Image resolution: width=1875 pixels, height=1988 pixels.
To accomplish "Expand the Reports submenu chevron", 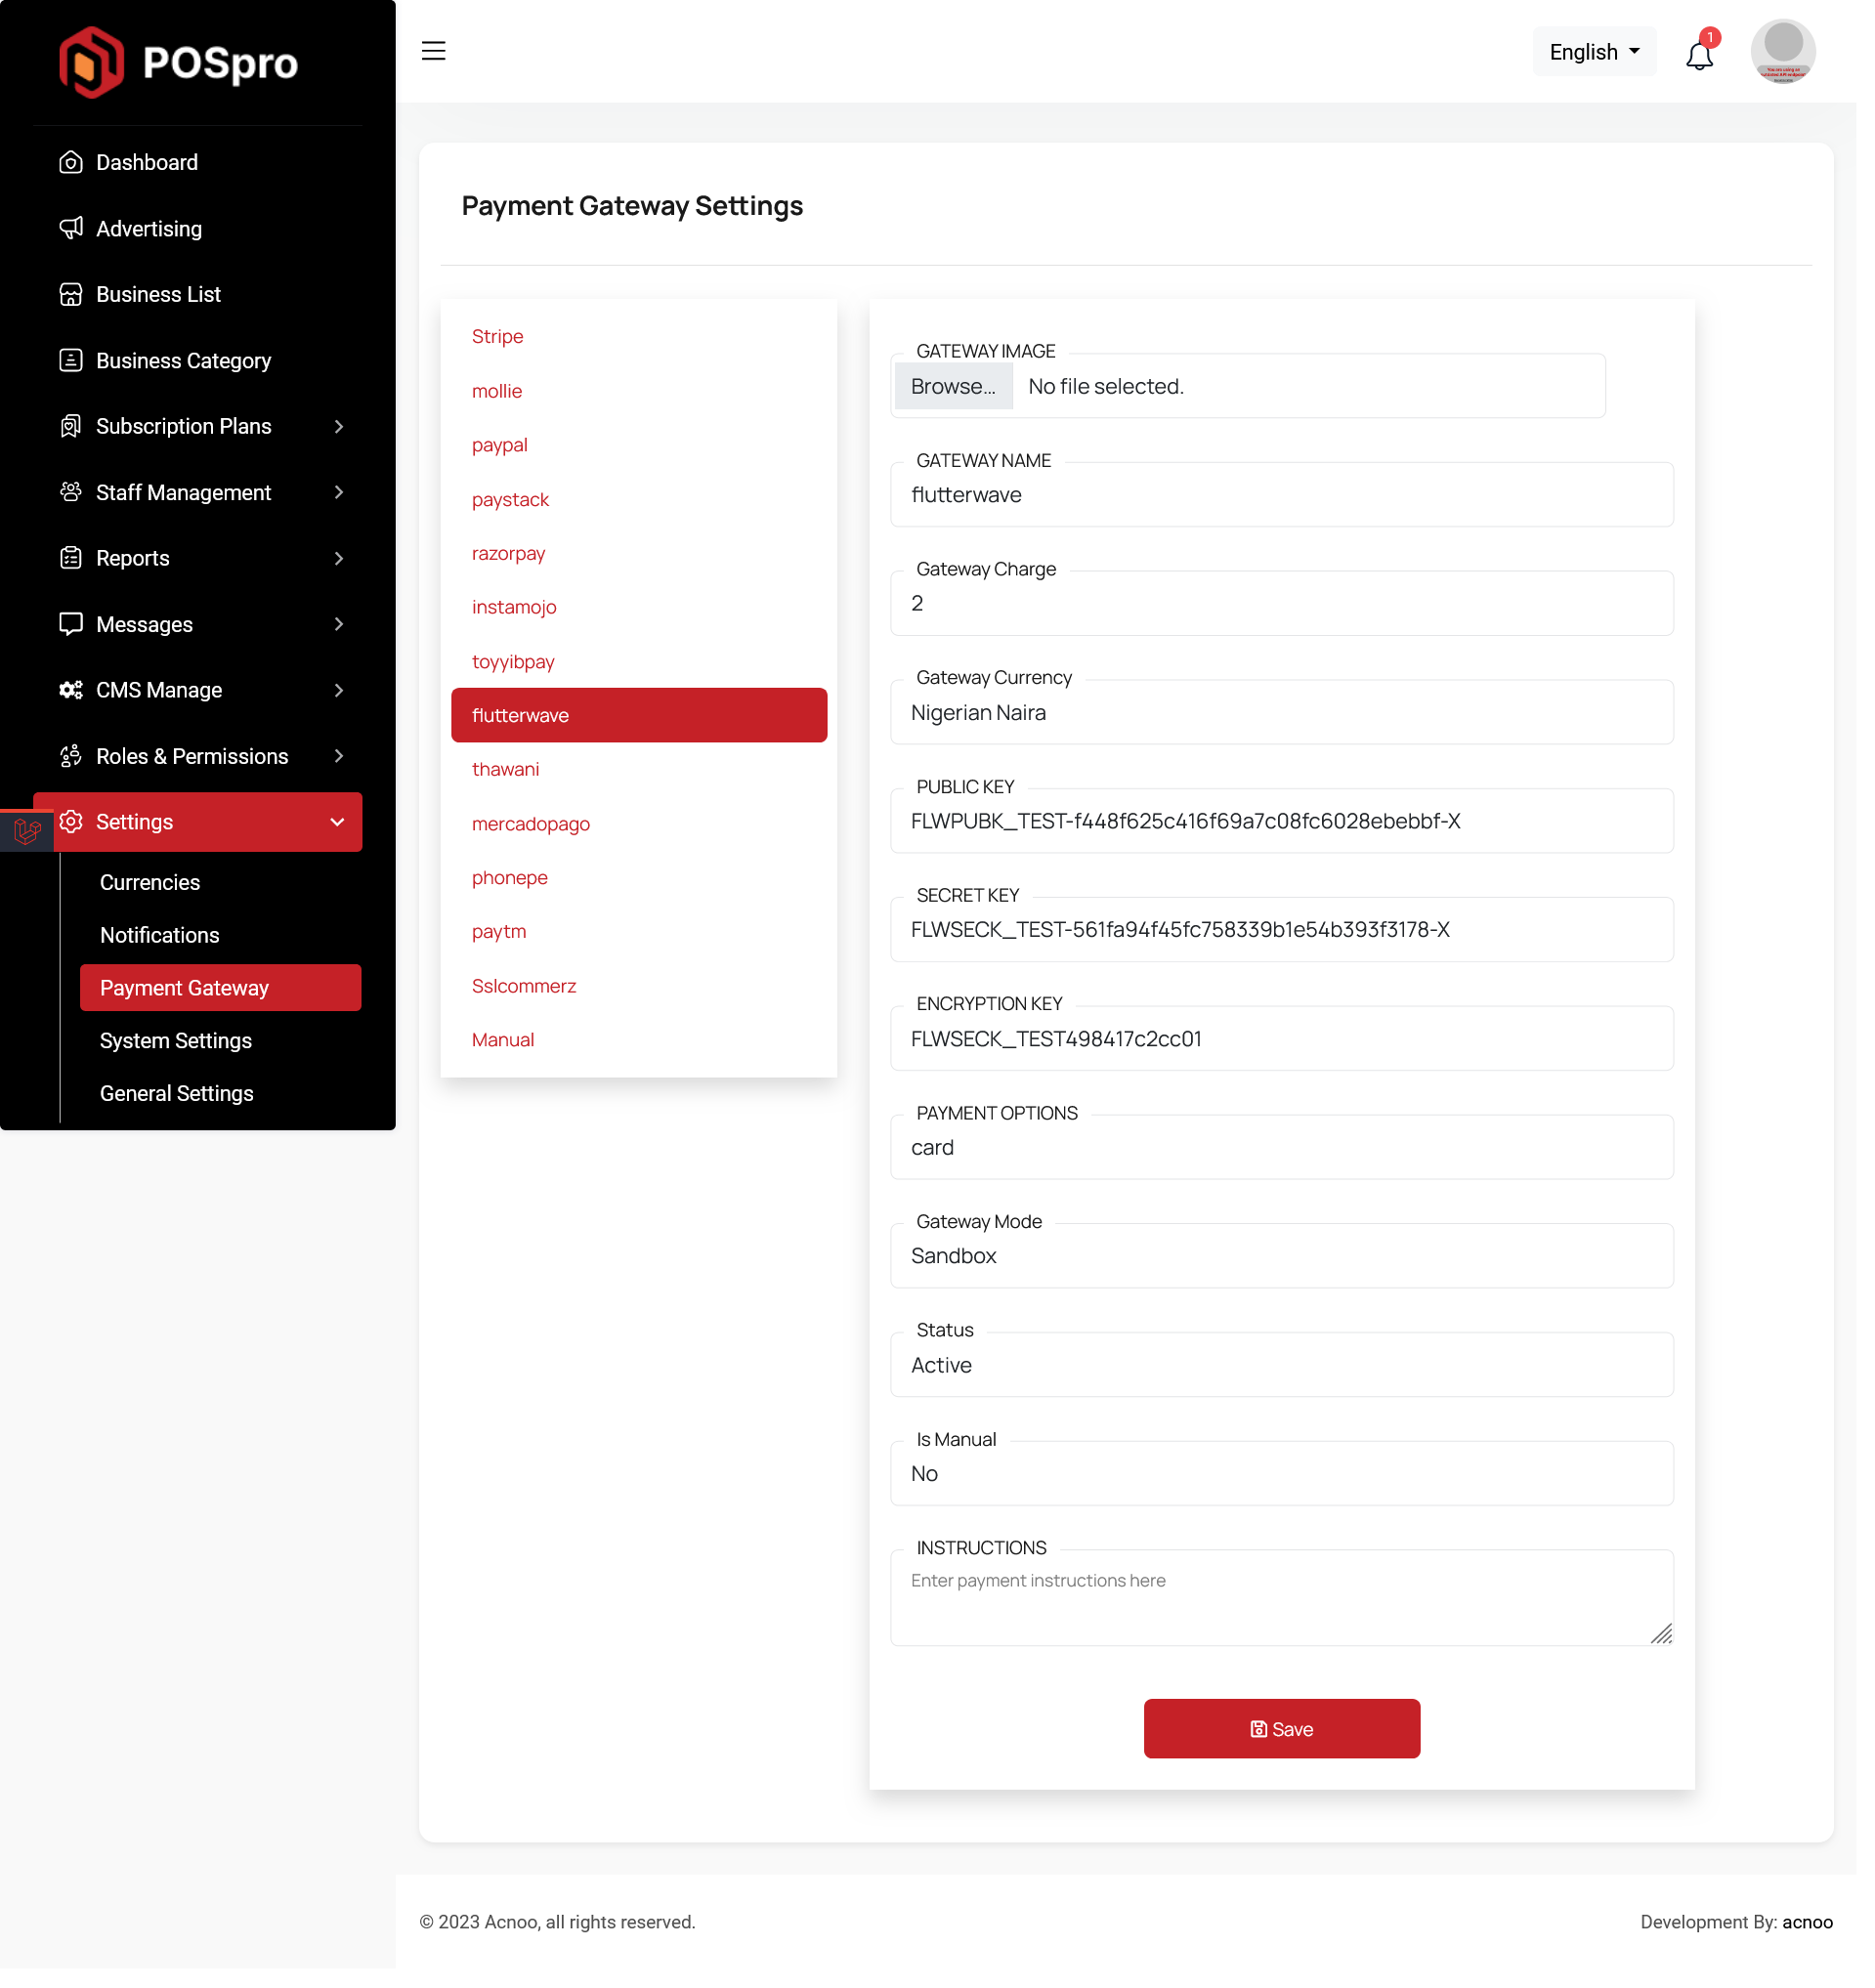I will pos(339,558).
